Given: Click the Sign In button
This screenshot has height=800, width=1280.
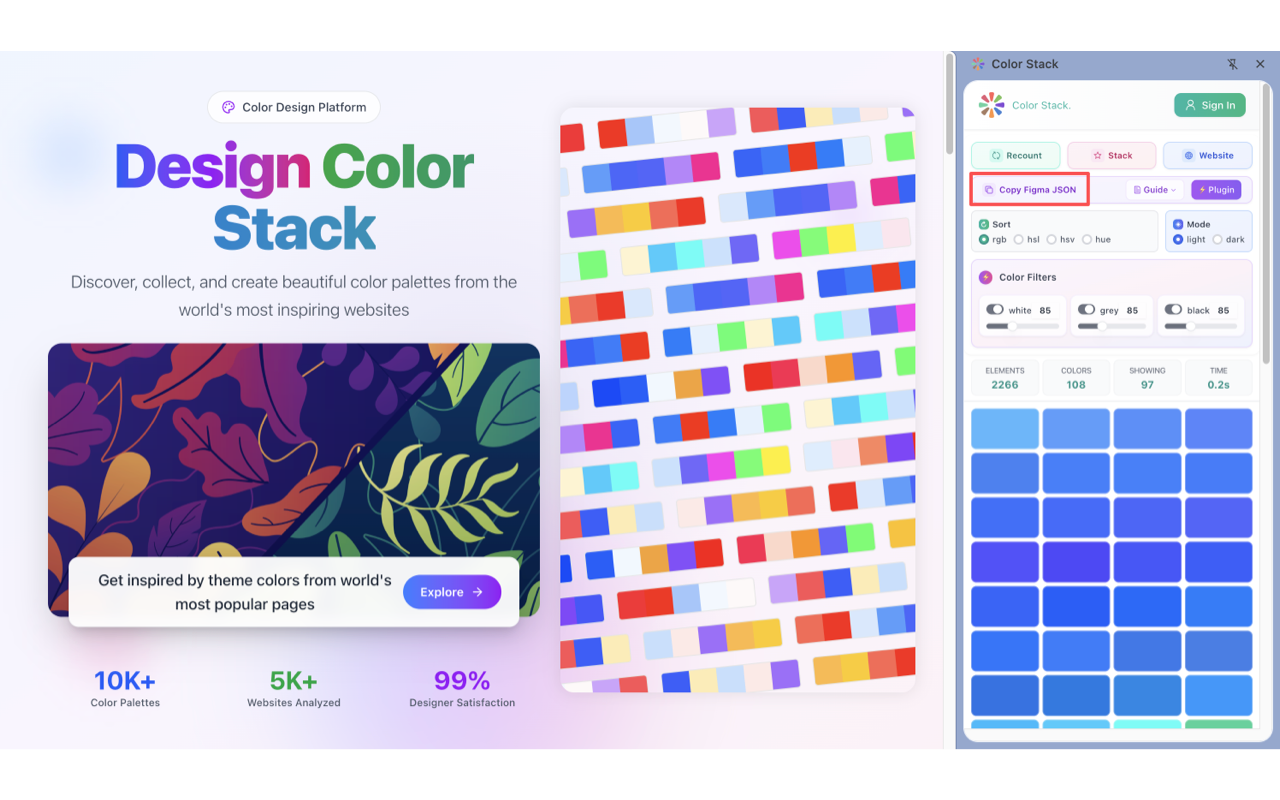Looking at the screenshot, I should pos(1210,105).
